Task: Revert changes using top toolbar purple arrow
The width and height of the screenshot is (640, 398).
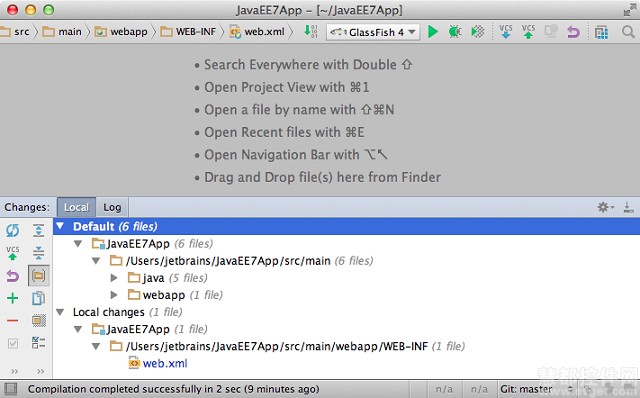Action: (x=573, y=31)
